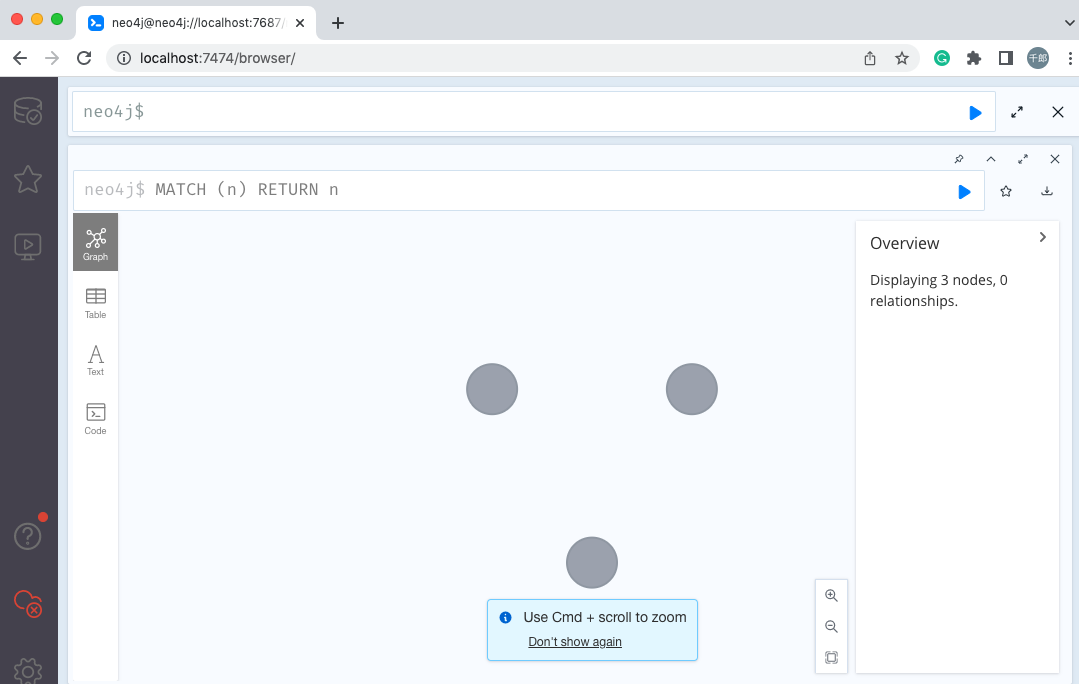Expand the top editor to fullscreen
Image resolution: width=1079 pixels, height=684 pixels.
pos(1017,112)
